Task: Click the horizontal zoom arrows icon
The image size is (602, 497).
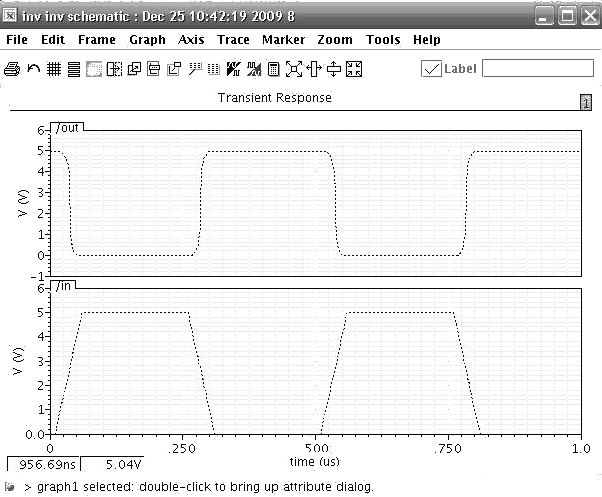Action: 314,69
